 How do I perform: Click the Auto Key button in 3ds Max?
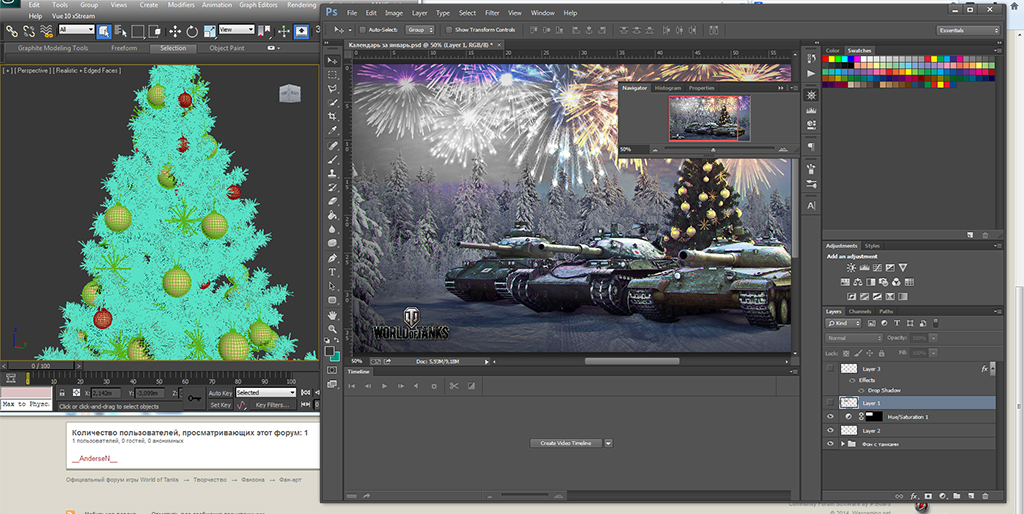[x=220, y=393]
